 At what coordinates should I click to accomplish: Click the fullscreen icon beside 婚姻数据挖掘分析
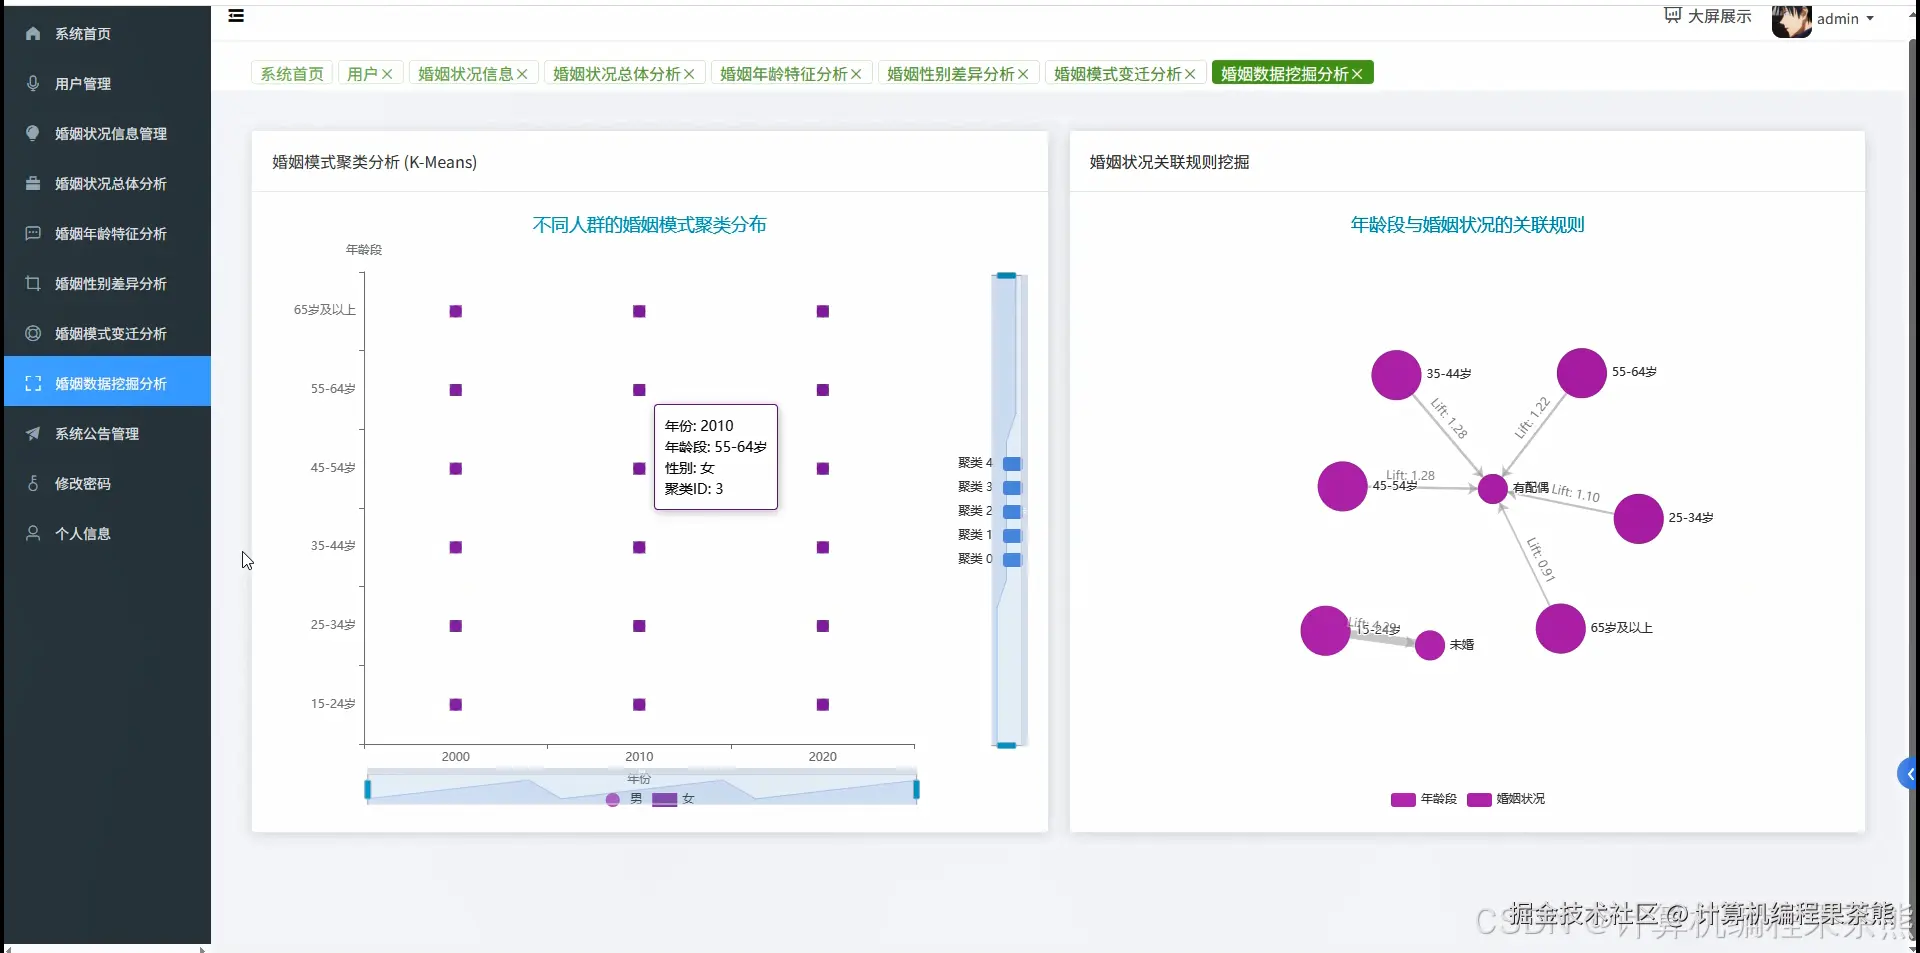click(33, 384)
